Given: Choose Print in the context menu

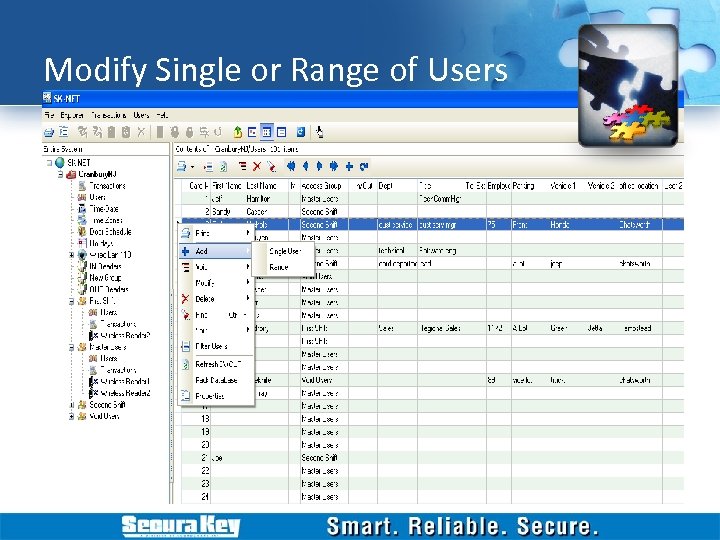Looking at the screenshot, I should pyautogui.click(x=216, y=233).
